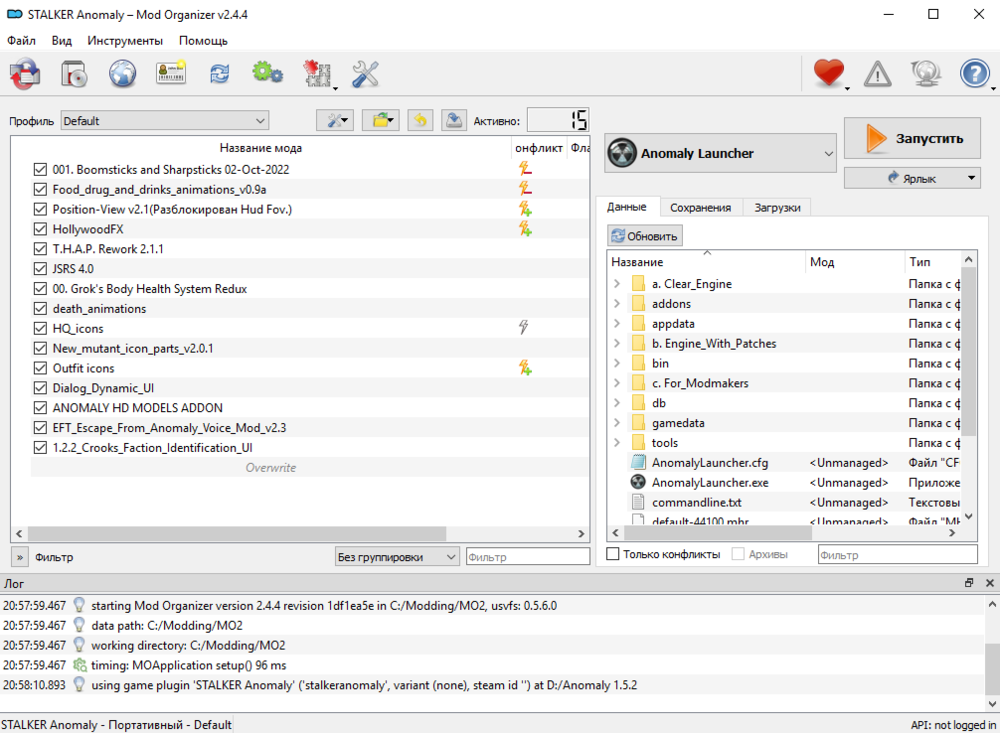The image size is (1000, 733).
Task: Click the help question mark icon
Action: (974, 72)
